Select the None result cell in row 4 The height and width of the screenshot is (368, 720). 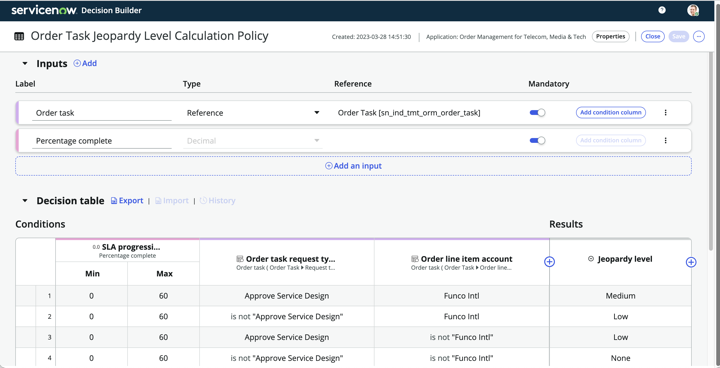[620, 358]
